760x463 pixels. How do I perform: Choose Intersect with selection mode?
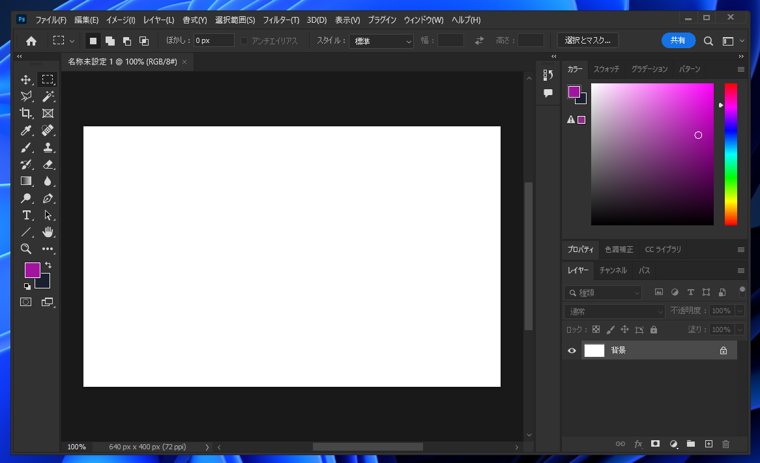[x=144, y=41]
